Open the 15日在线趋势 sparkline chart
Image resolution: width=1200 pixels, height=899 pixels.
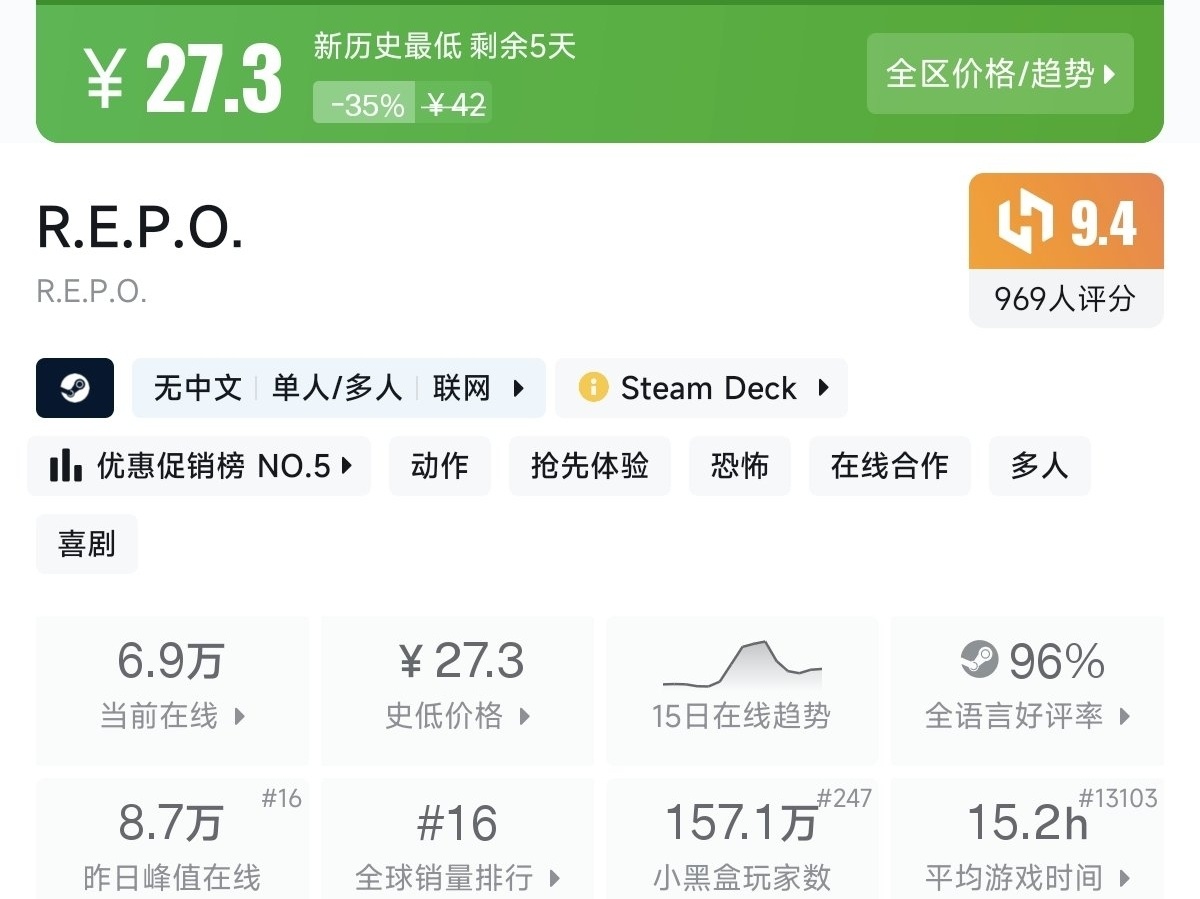point(742,665)
